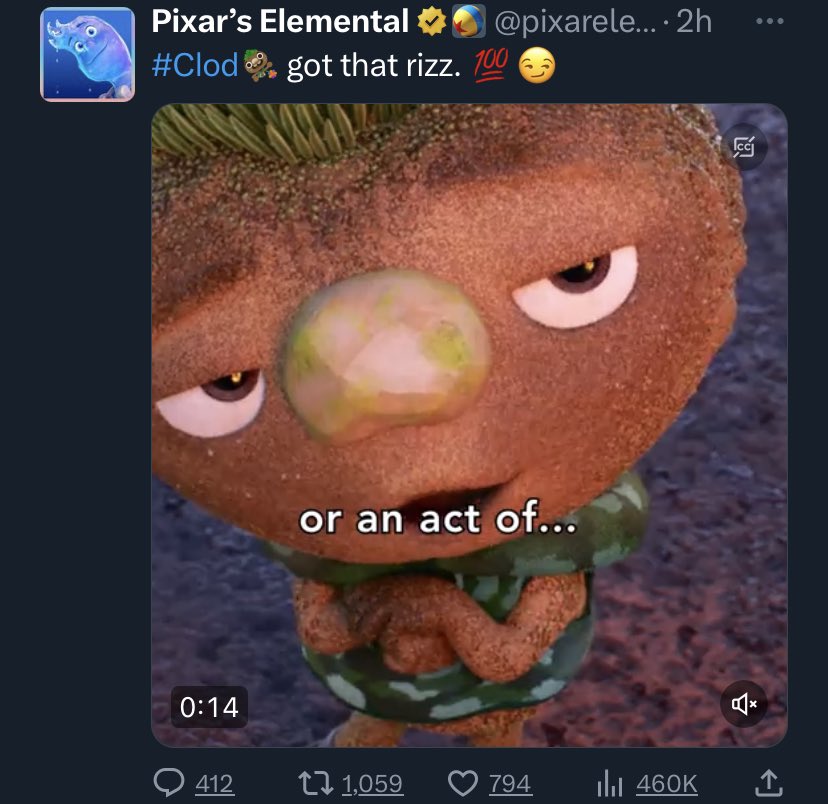
Task: Play the Clod video clip
Action: coord(469,425)
